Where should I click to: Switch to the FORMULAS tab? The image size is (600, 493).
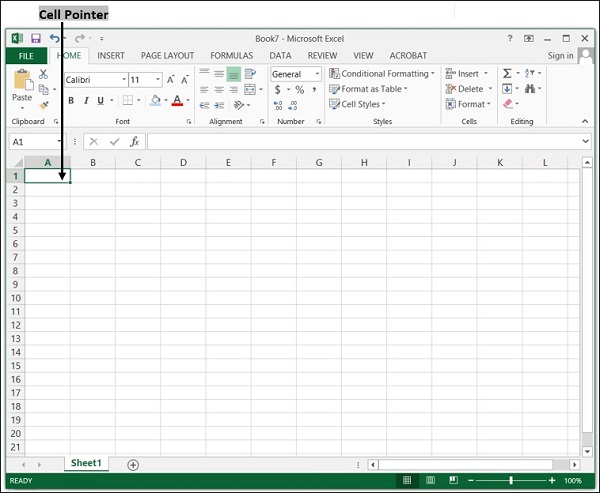232,56
